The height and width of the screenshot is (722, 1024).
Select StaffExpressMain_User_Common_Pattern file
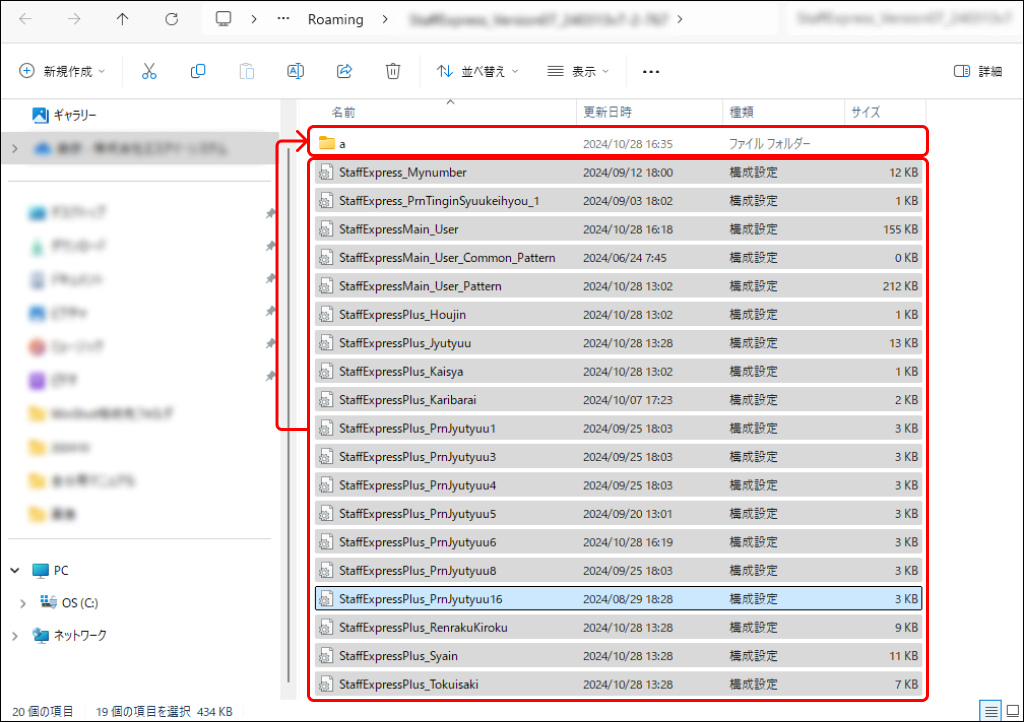point(618,258)
